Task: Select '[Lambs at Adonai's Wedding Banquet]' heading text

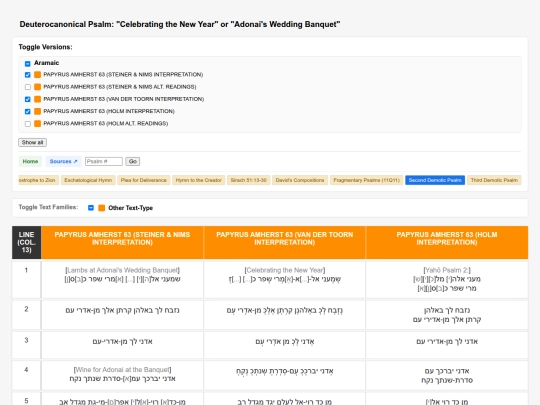Action: point(122,270)
